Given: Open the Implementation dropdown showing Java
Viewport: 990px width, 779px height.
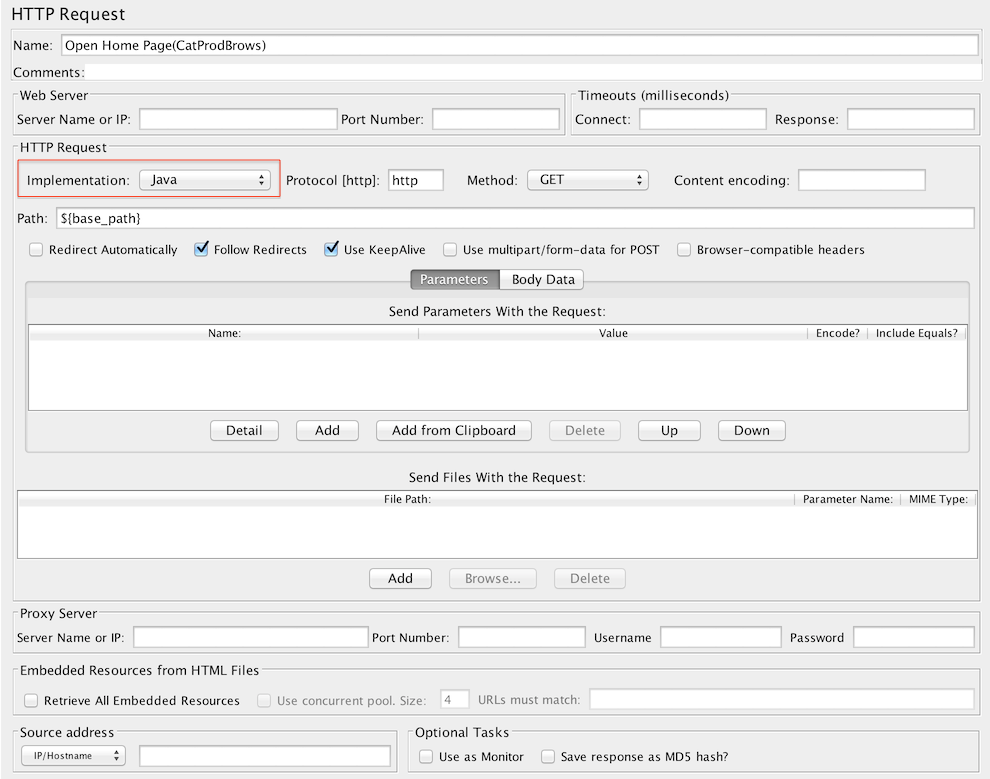Looking at the screenshot, I should (x=205, y=180).
